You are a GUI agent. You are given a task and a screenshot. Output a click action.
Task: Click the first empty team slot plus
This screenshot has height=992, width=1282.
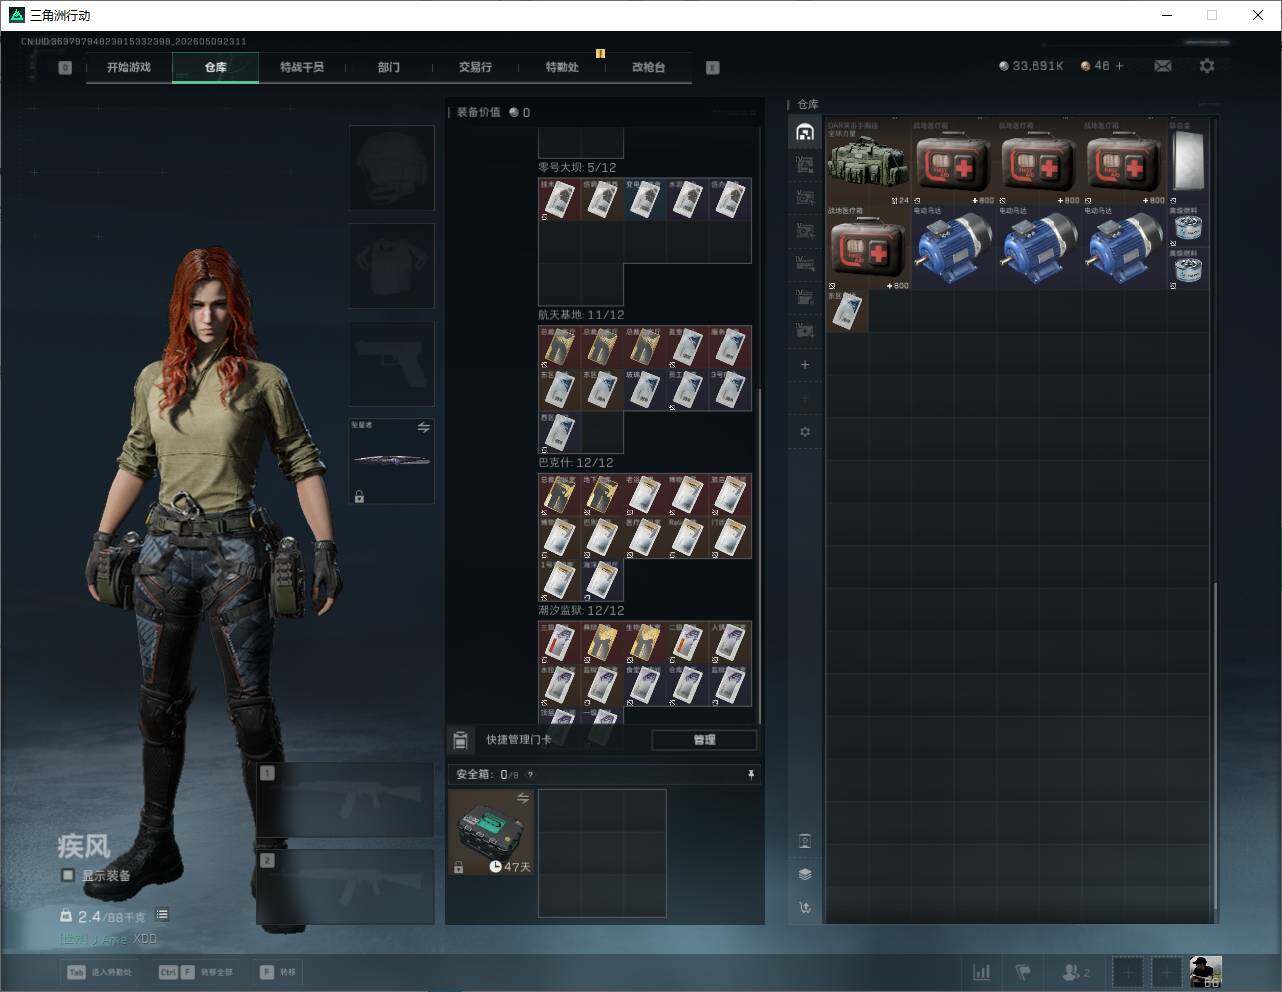(1128, 972)
